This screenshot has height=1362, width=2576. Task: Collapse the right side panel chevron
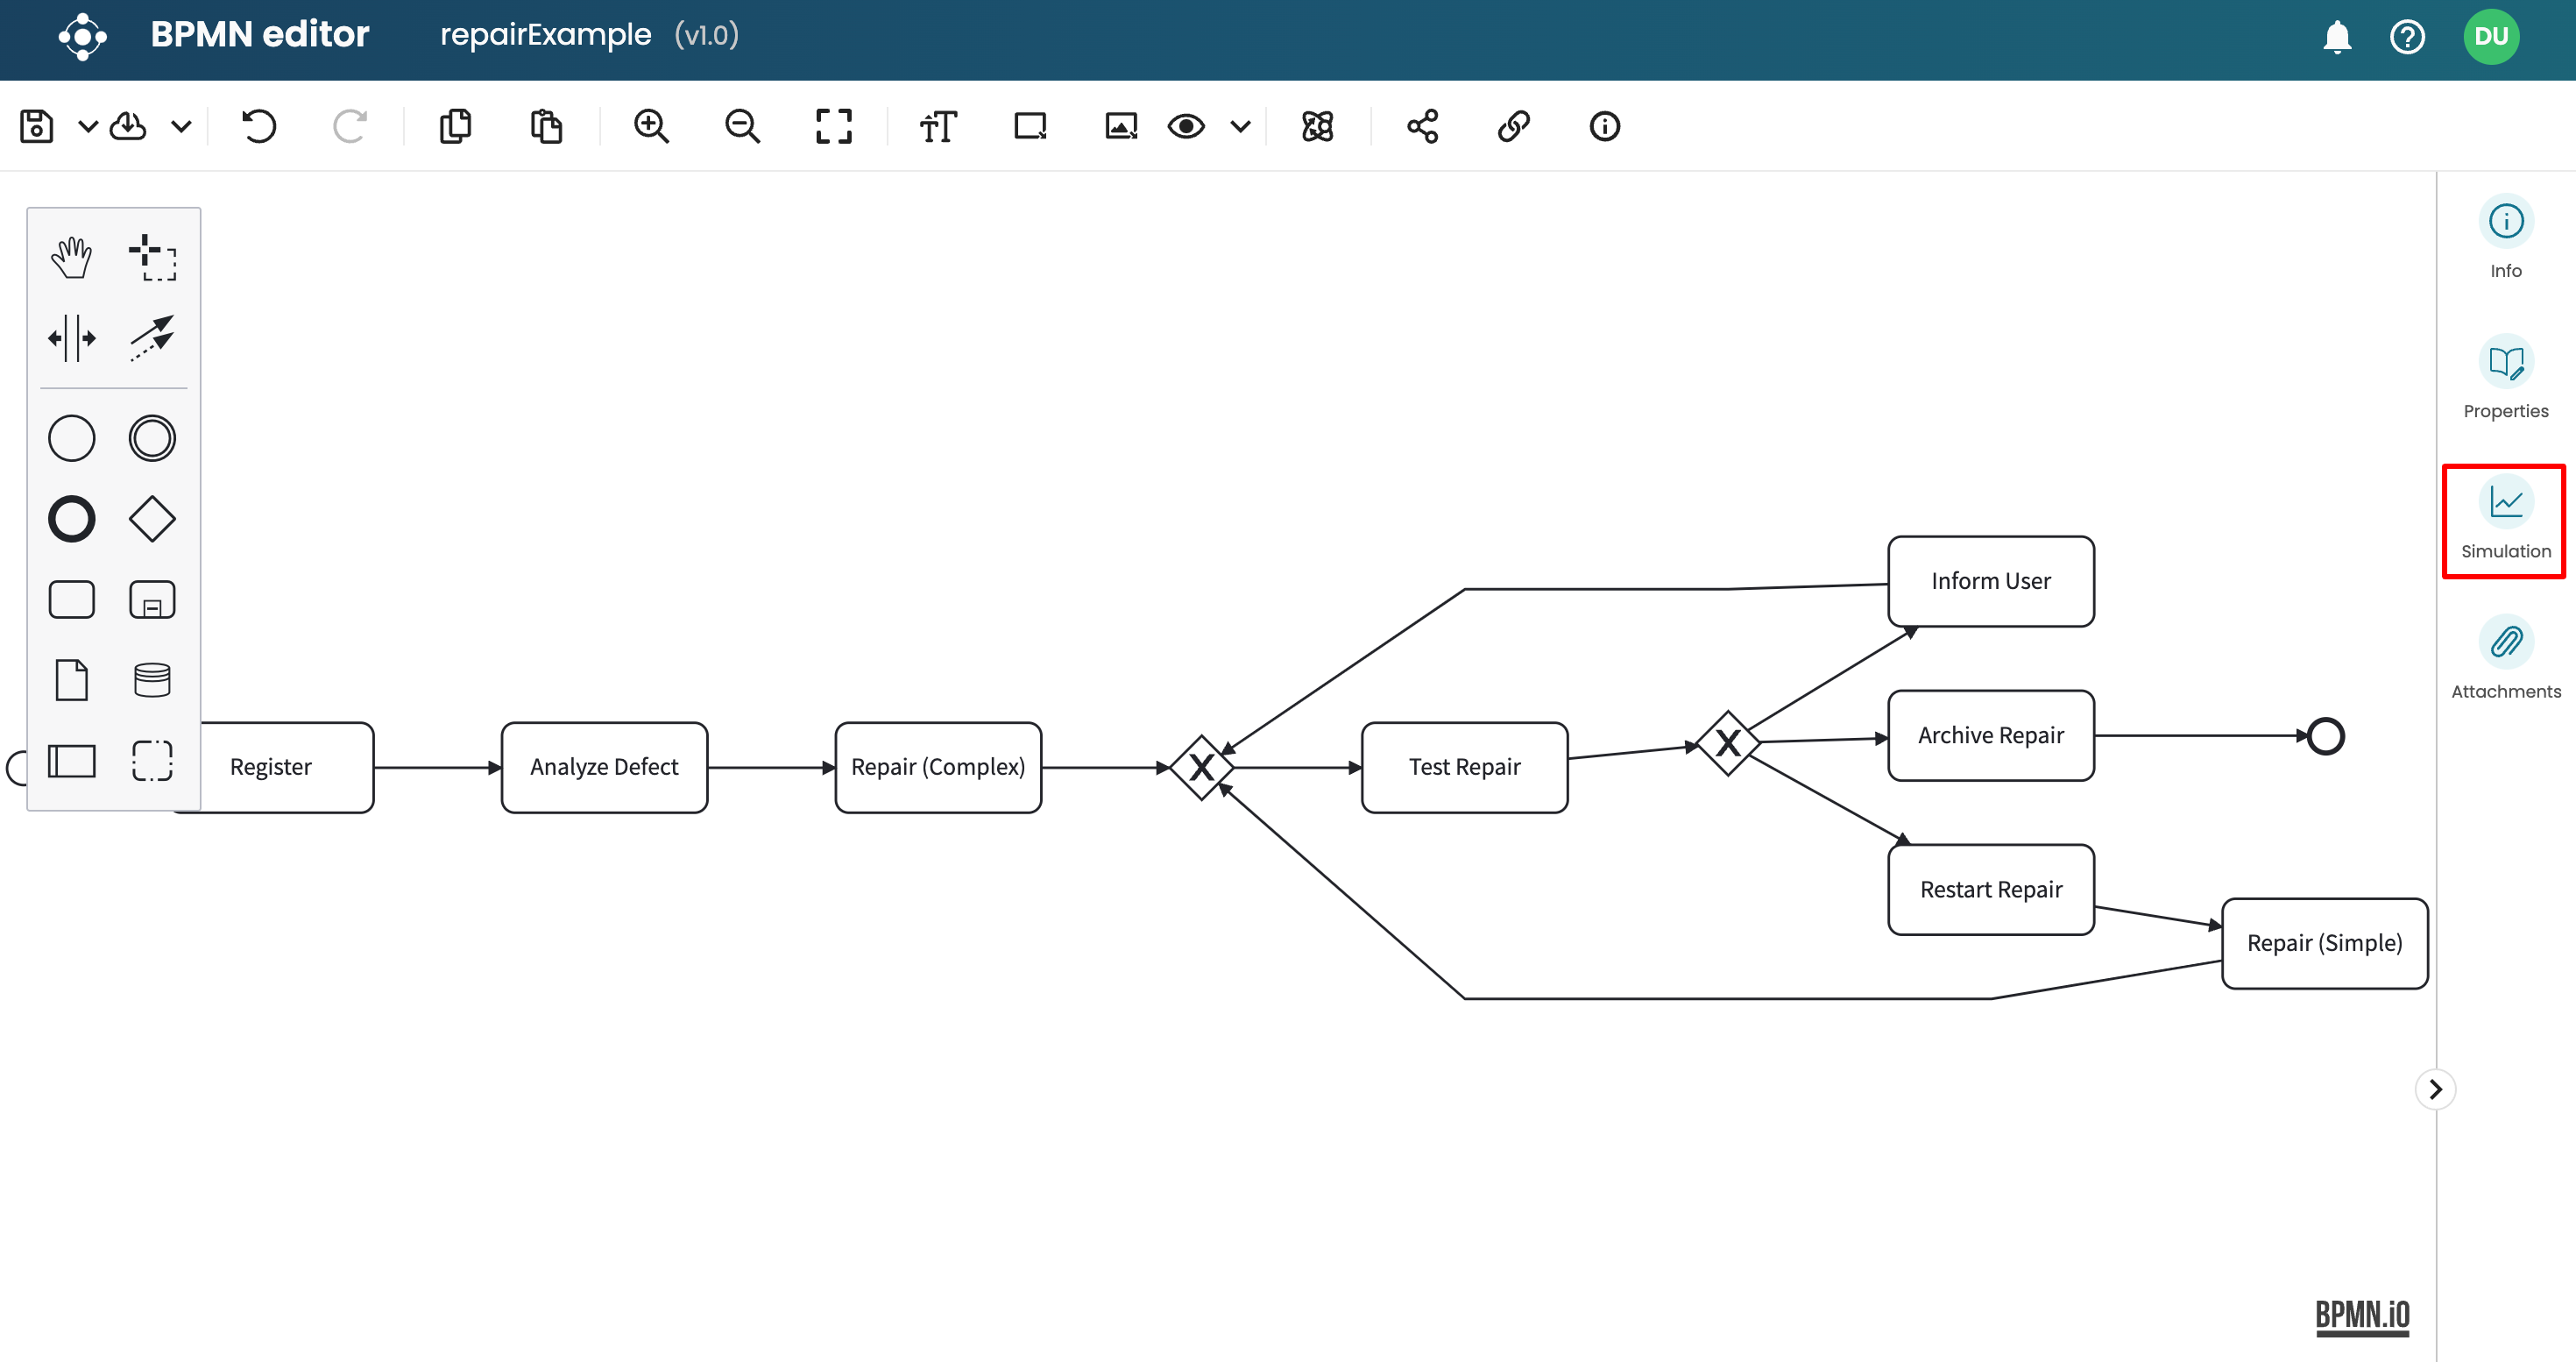[x=2435, y=1089]
